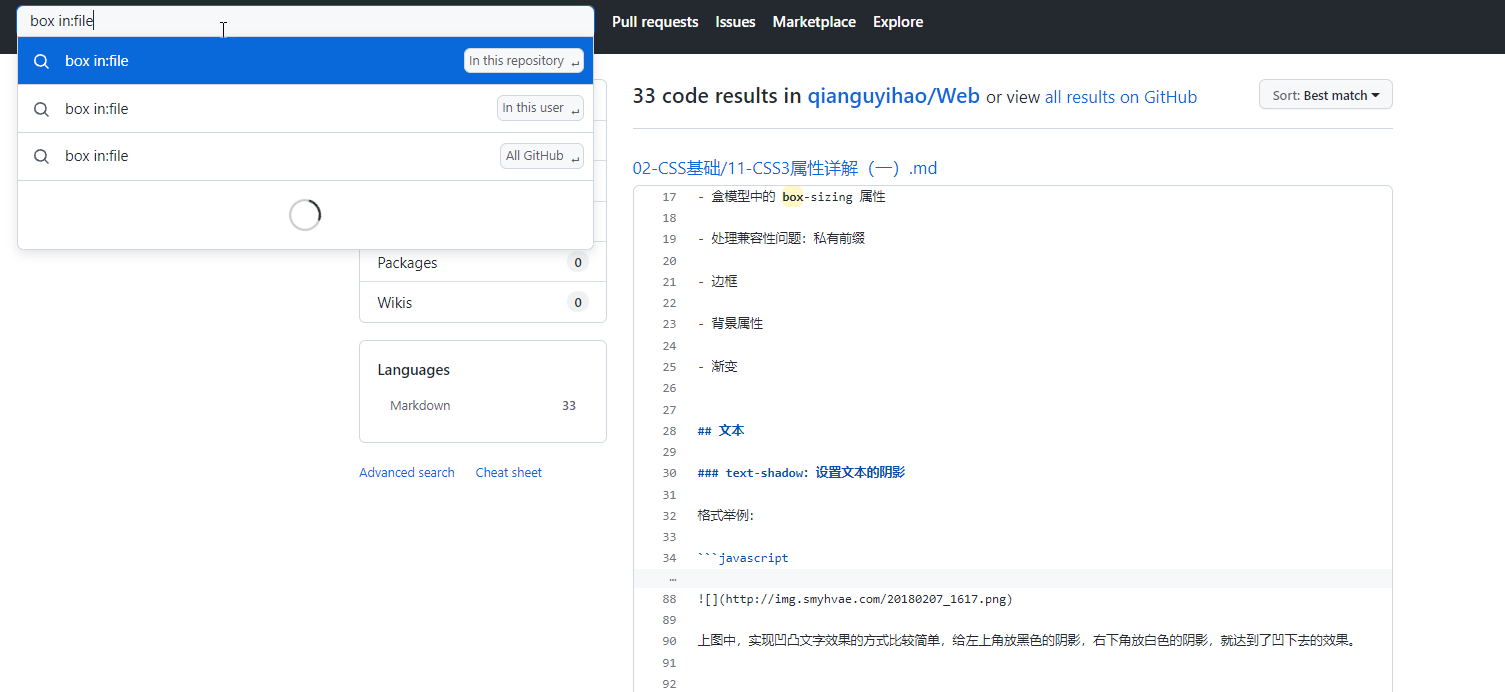Image resolution: width=1505 pixels, height=692 pixels.
Task: Open the Cheat sheet page
Action: (x=508, y=471)
